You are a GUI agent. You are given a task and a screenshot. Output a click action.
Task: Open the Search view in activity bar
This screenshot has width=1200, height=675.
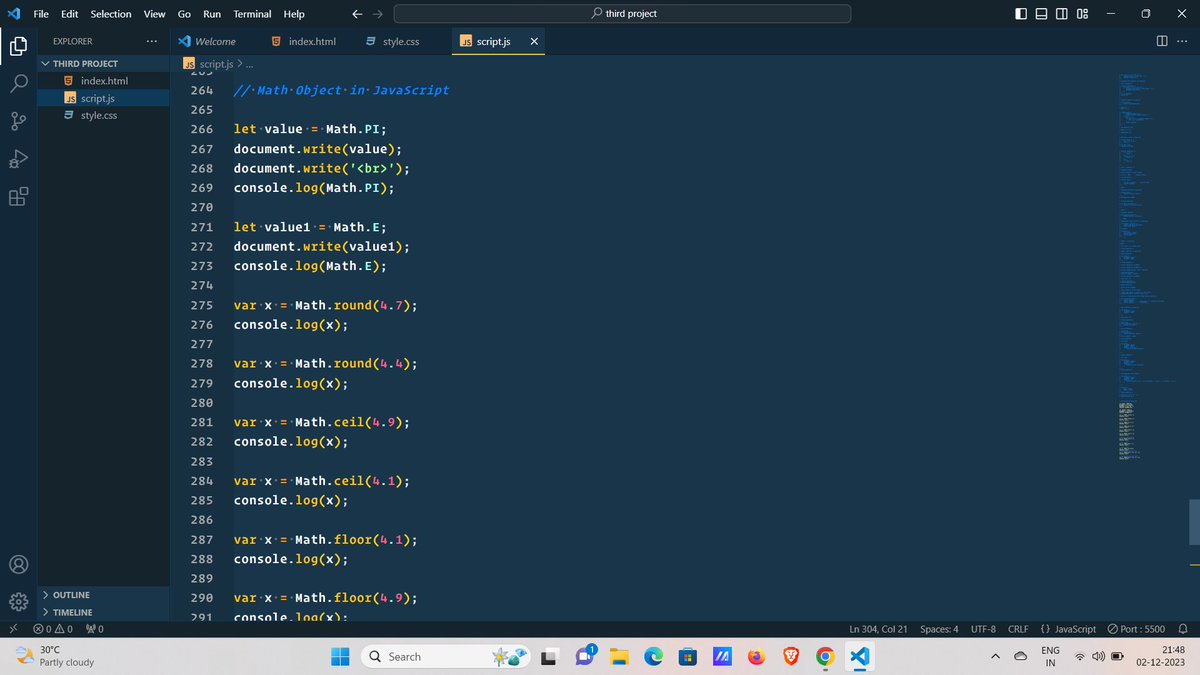pyautogui.click(x=18, y=84)
